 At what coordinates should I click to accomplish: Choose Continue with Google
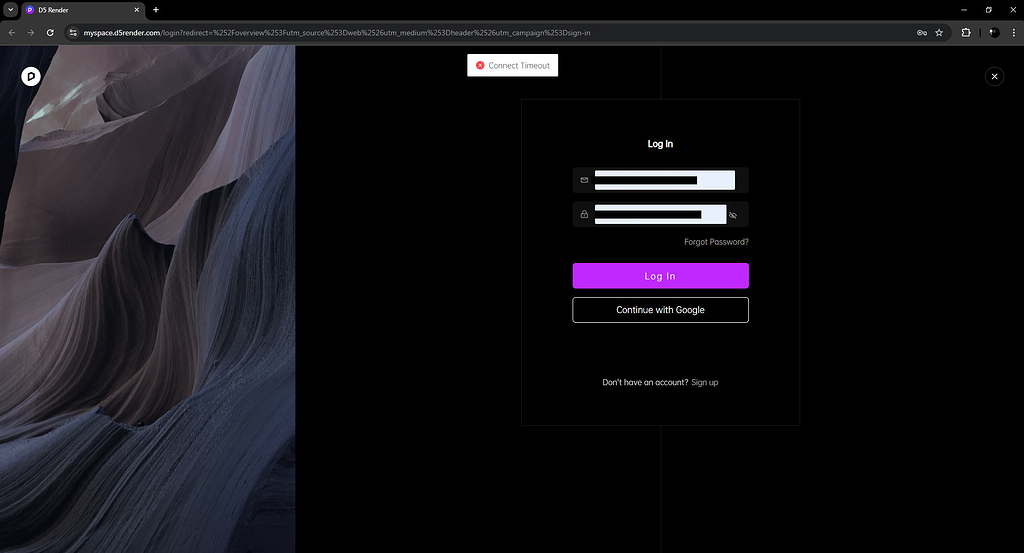click(x=660, y=309)
